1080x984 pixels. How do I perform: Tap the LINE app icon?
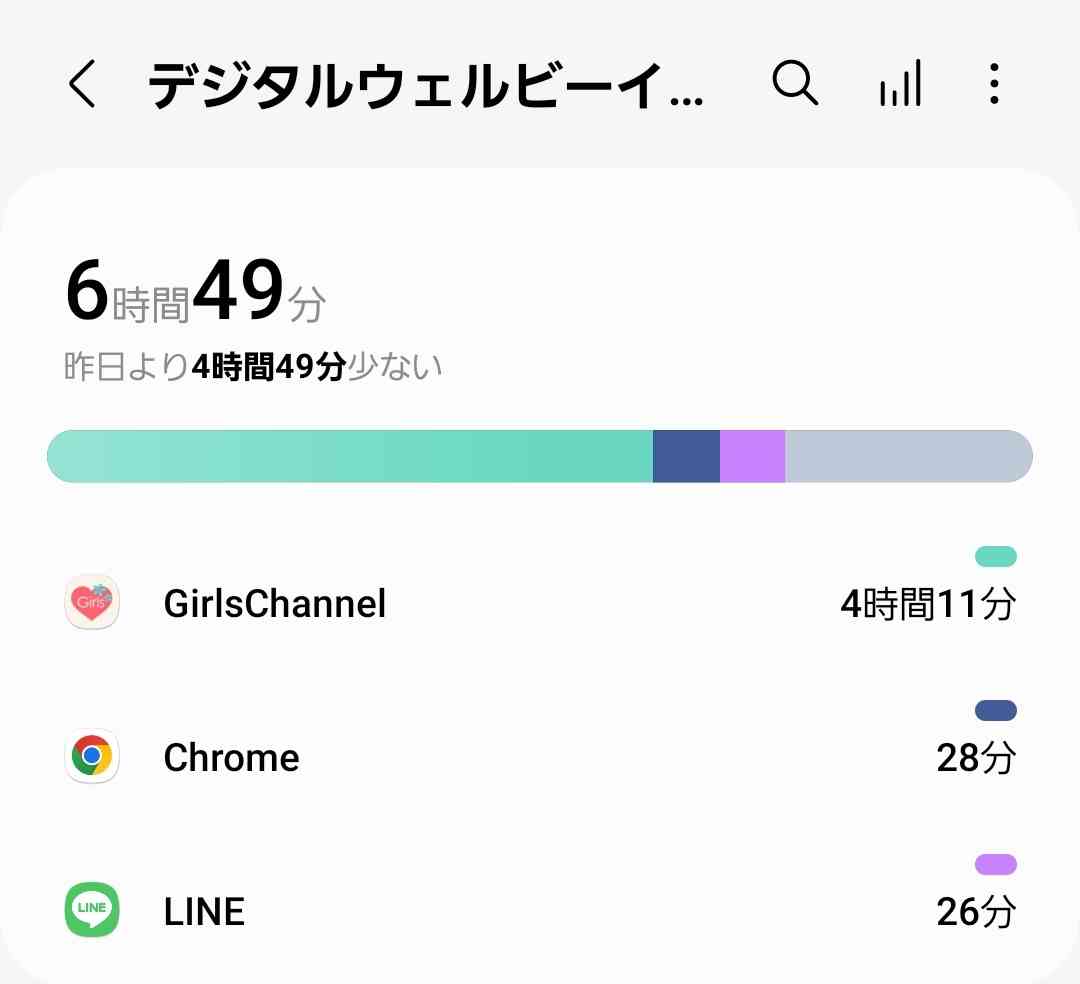(92, 910)
